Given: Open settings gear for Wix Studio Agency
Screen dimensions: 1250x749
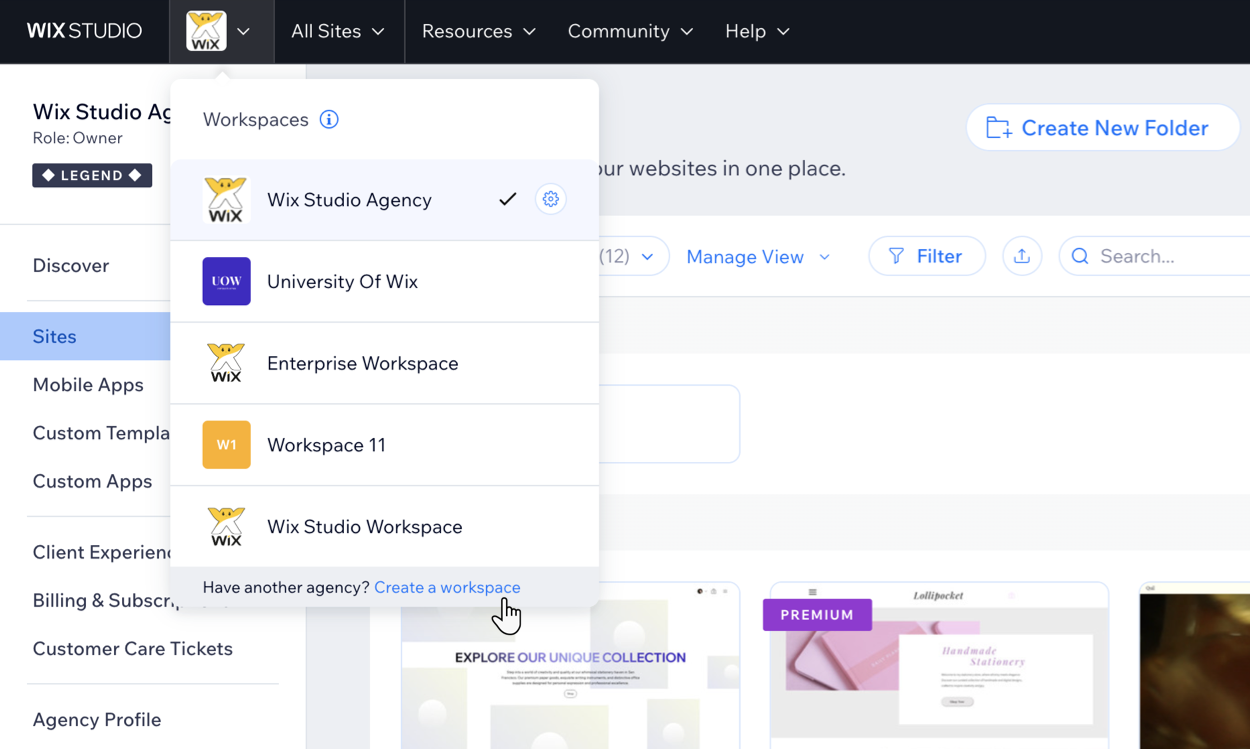Looking at the screenshot, I should [x=550, y=199].
